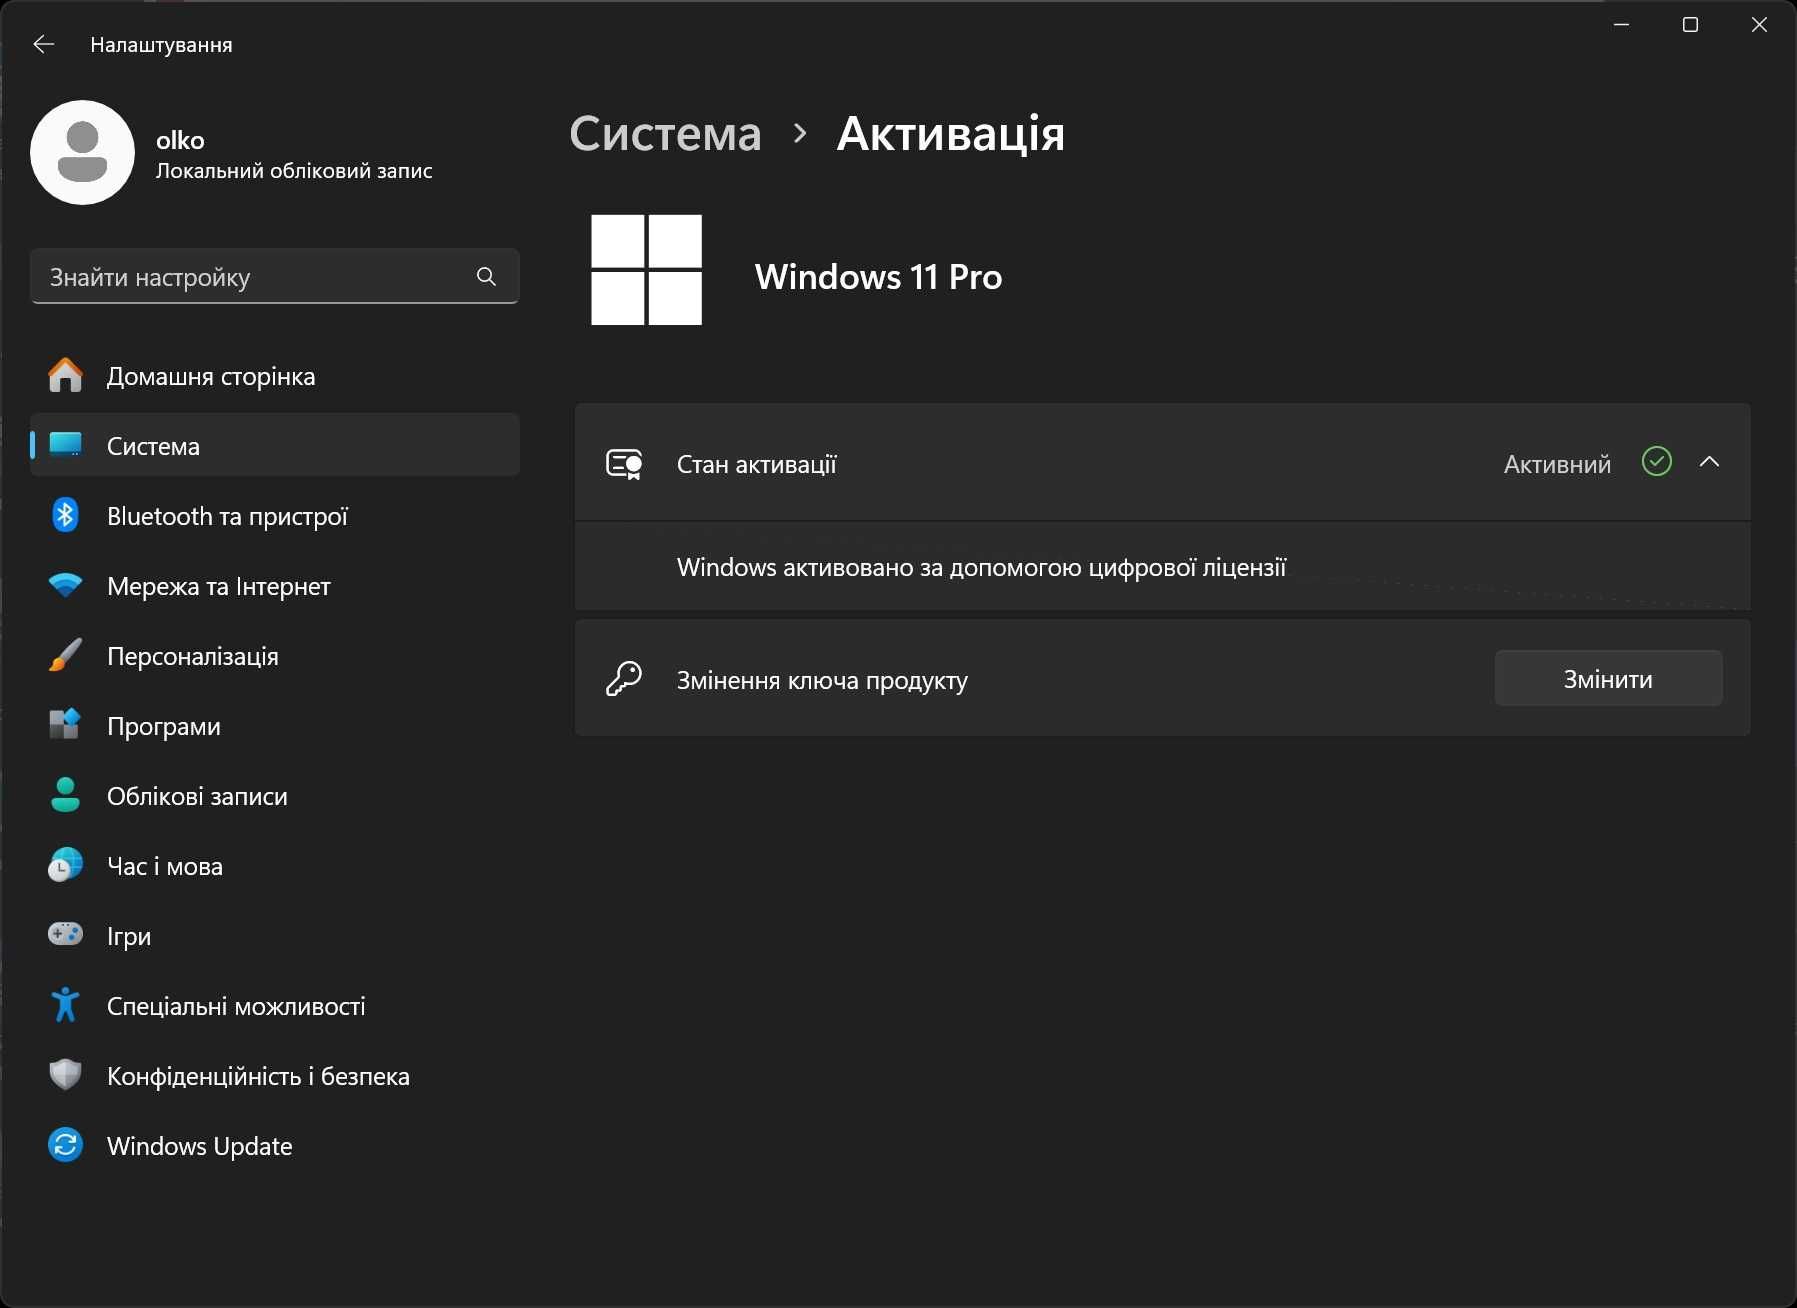
Task: Click the product key icon
Action: point(624,678)
